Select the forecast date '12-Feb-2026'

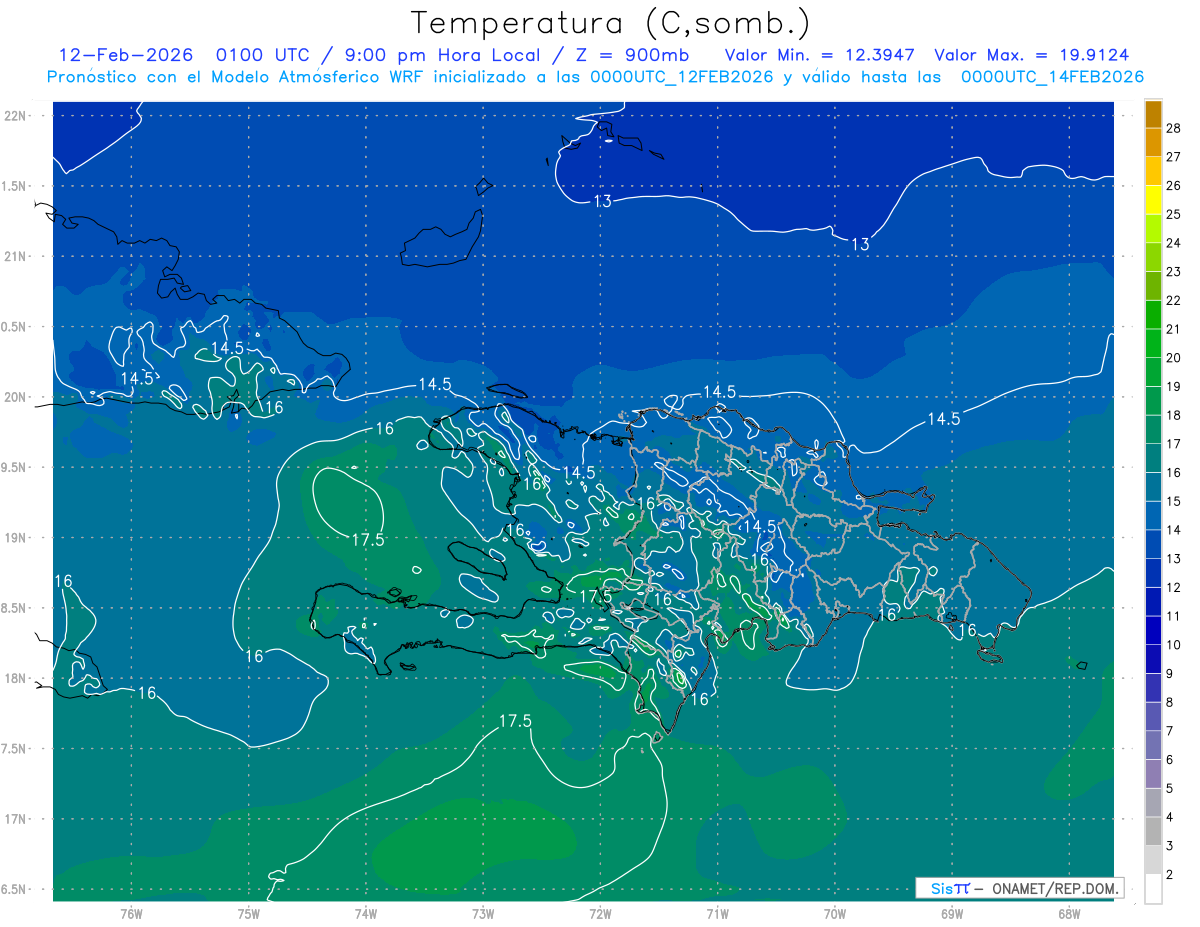126,55
